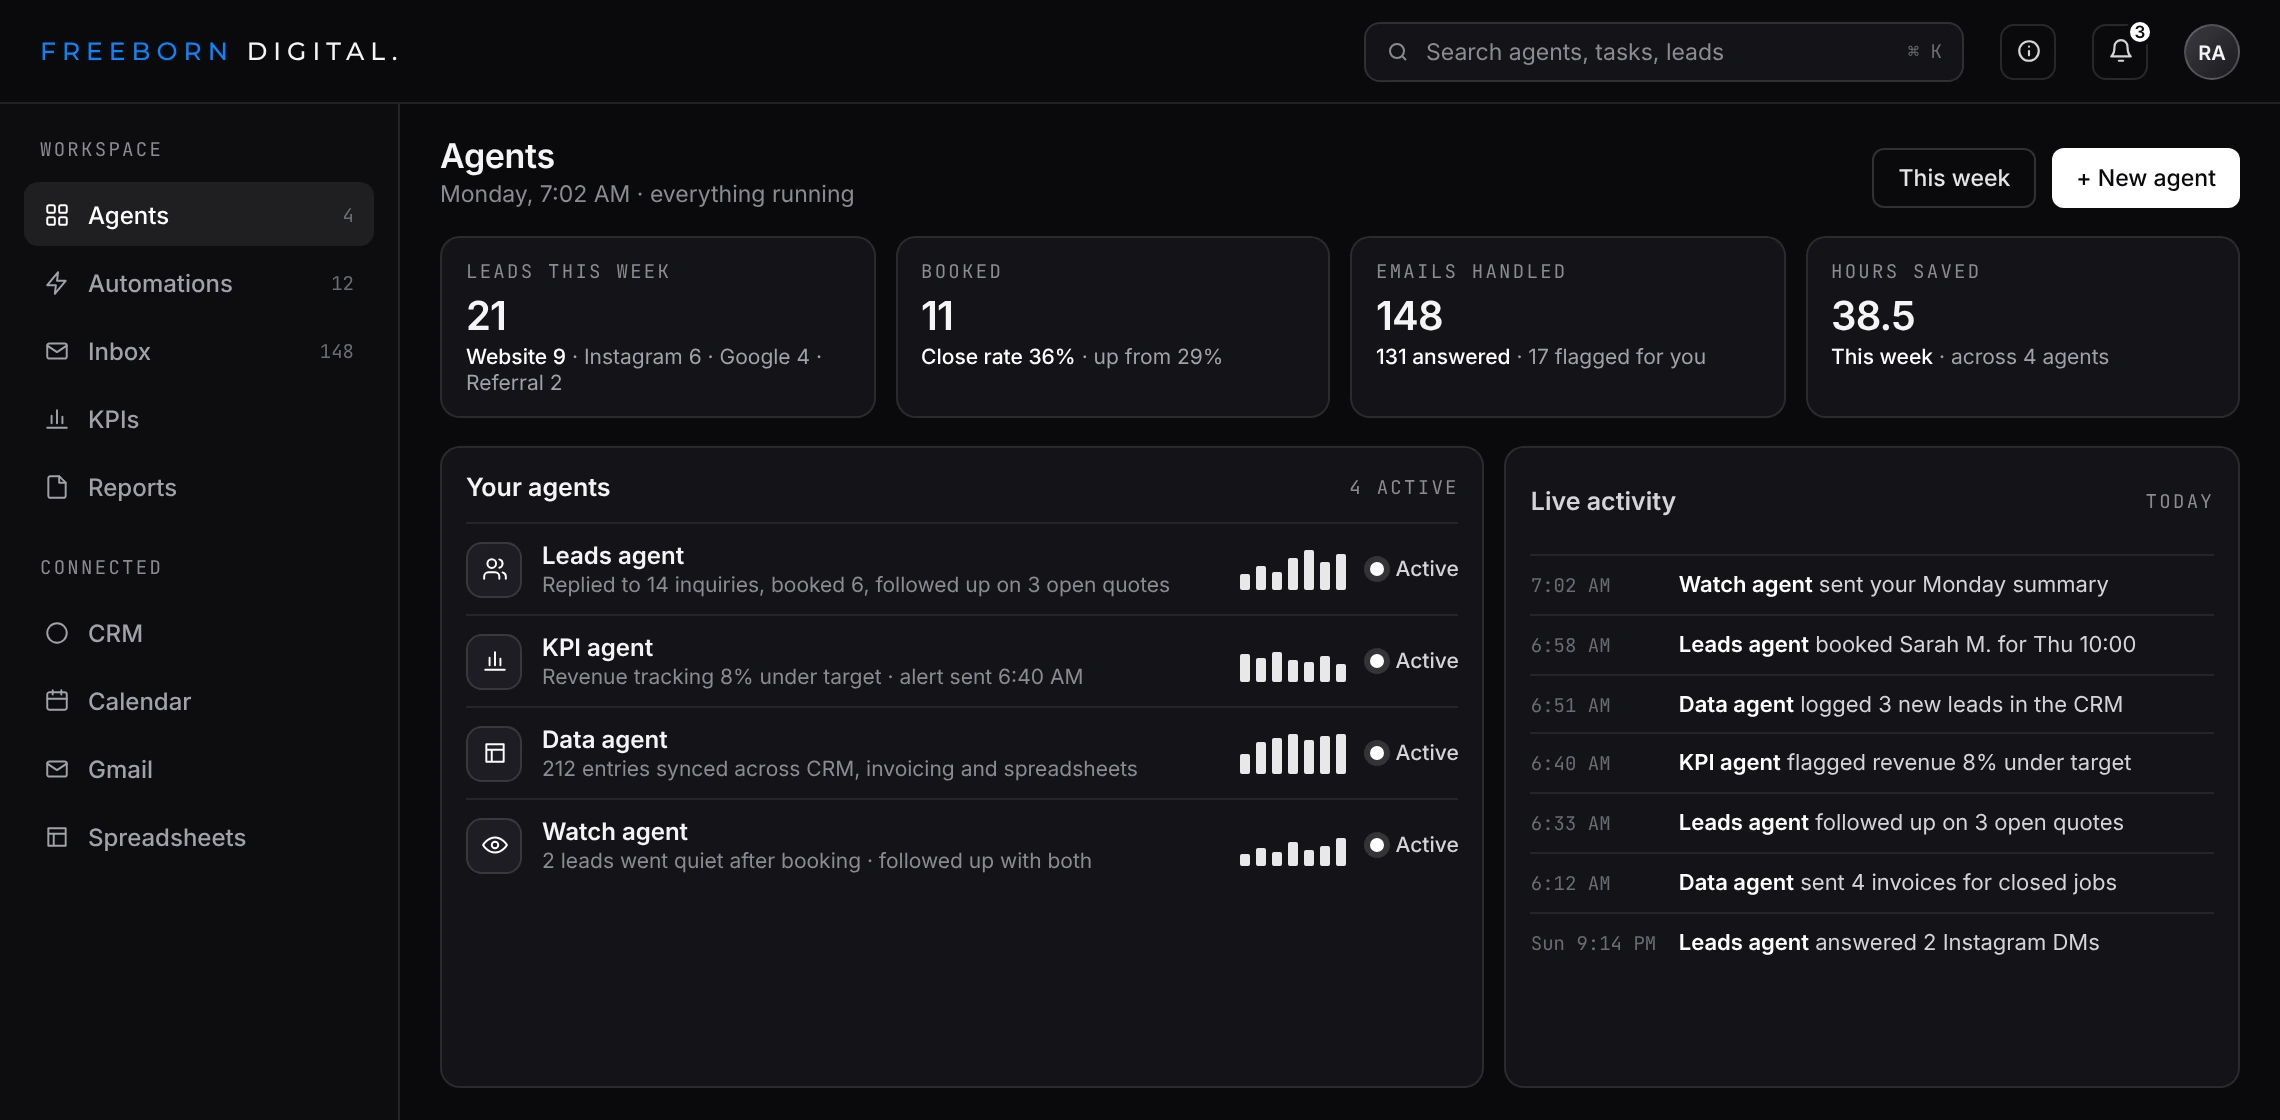Click the KPIs sidebar chart icon

[x=57, y=420]
